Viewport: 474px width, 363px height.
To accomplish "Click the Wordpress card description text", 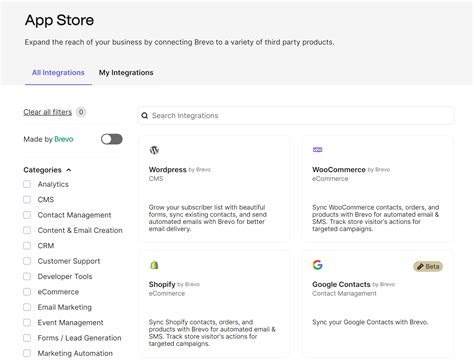I will tap(207, 218).
